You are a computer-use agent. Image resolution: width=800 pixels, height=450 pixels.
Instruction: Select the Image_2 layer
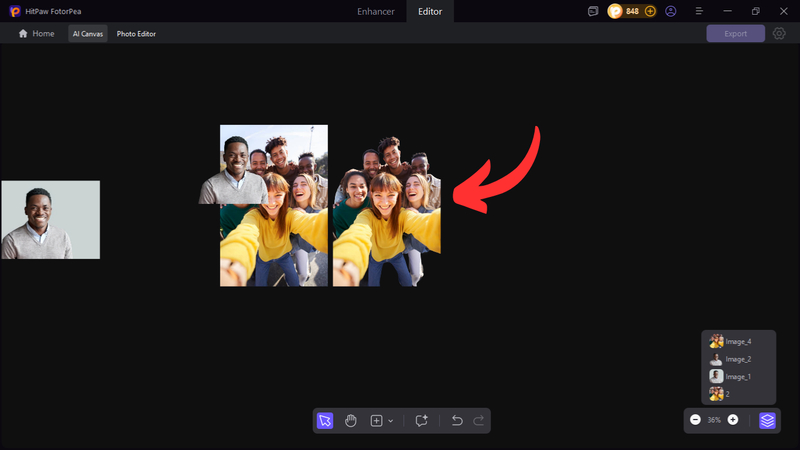[x=738, y=359]
